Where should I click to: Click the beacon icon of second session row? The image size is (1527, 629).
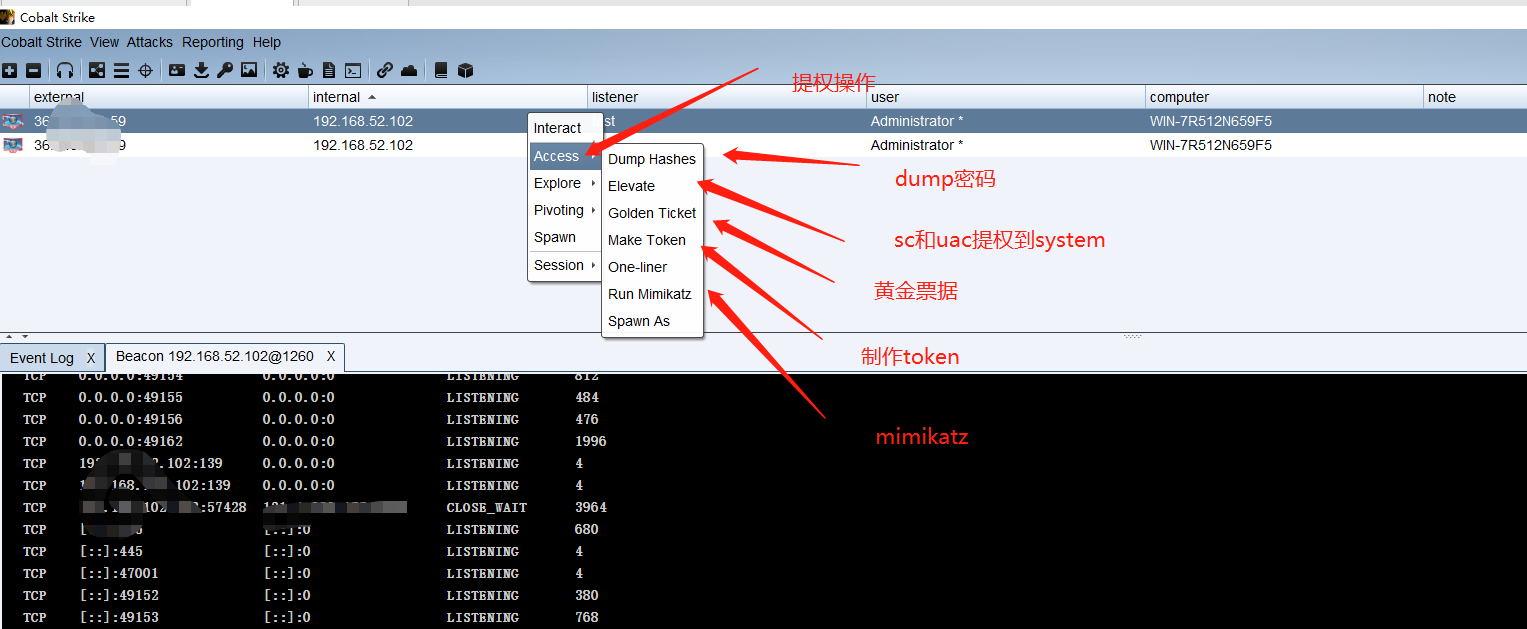point(13,145)
